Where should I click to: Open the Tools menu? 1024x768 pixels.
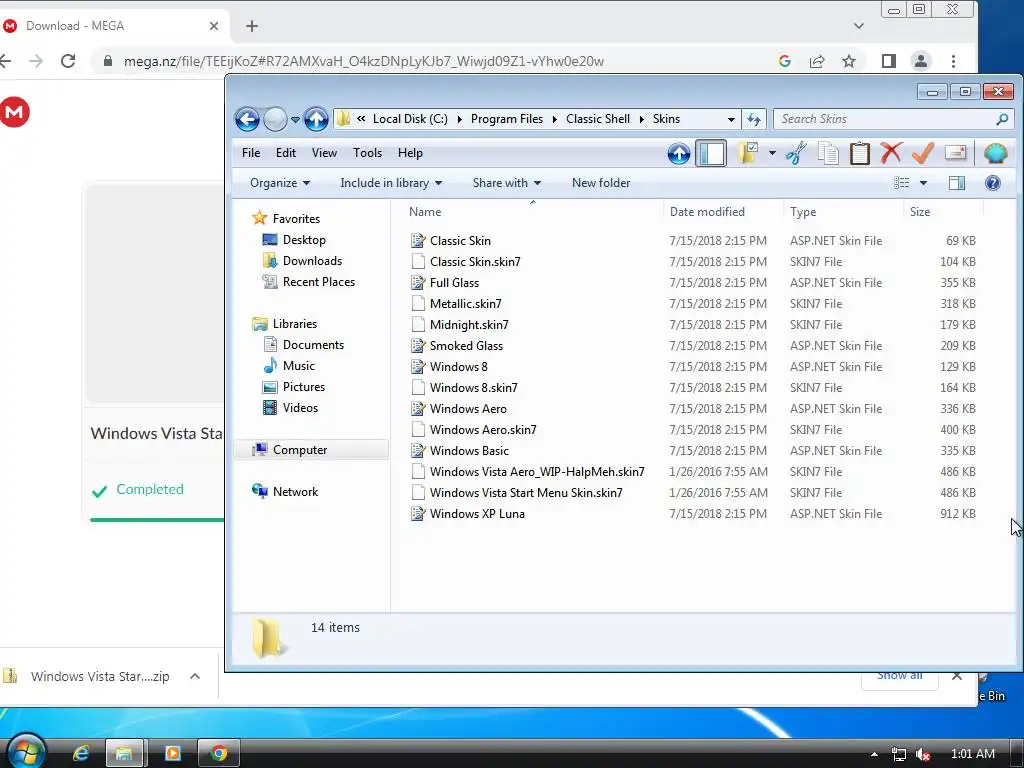coord(367,153)
